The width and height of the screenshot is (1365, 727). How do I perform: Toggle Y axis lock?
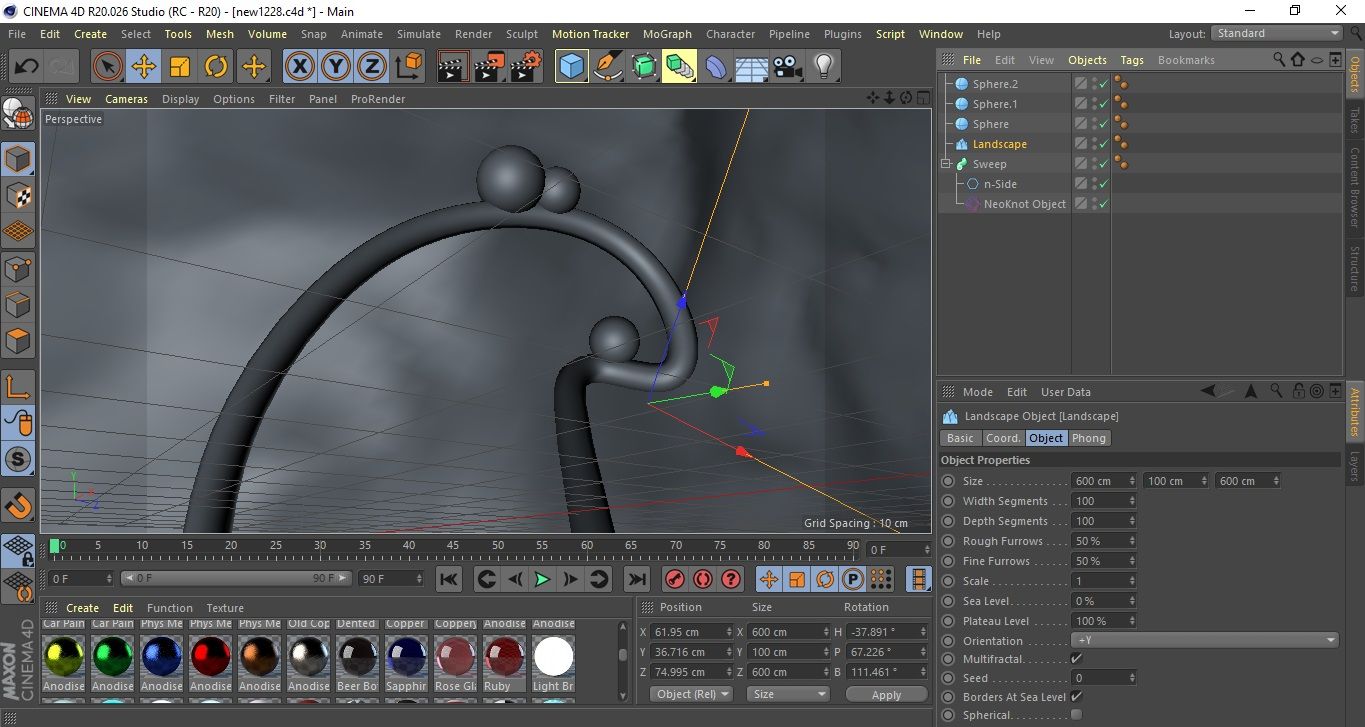pos(336,67)
